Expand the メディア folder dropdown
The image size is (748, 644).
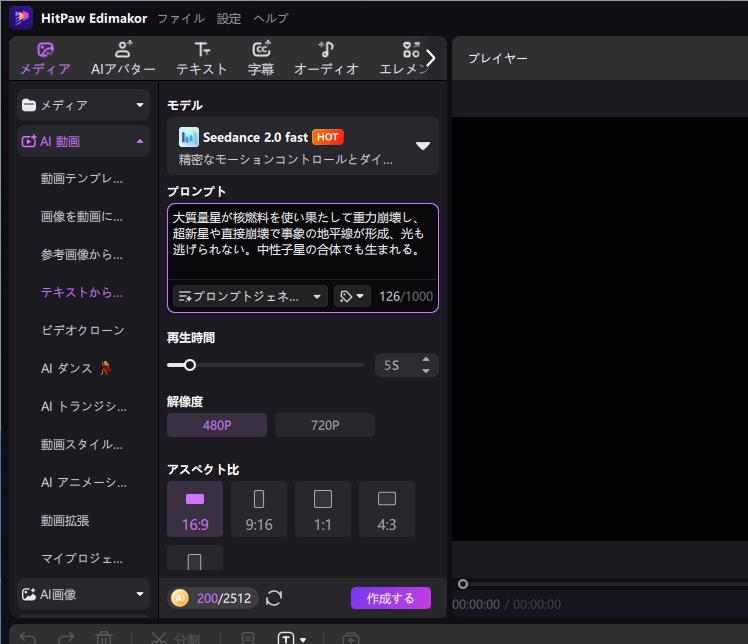pos(83,105)
